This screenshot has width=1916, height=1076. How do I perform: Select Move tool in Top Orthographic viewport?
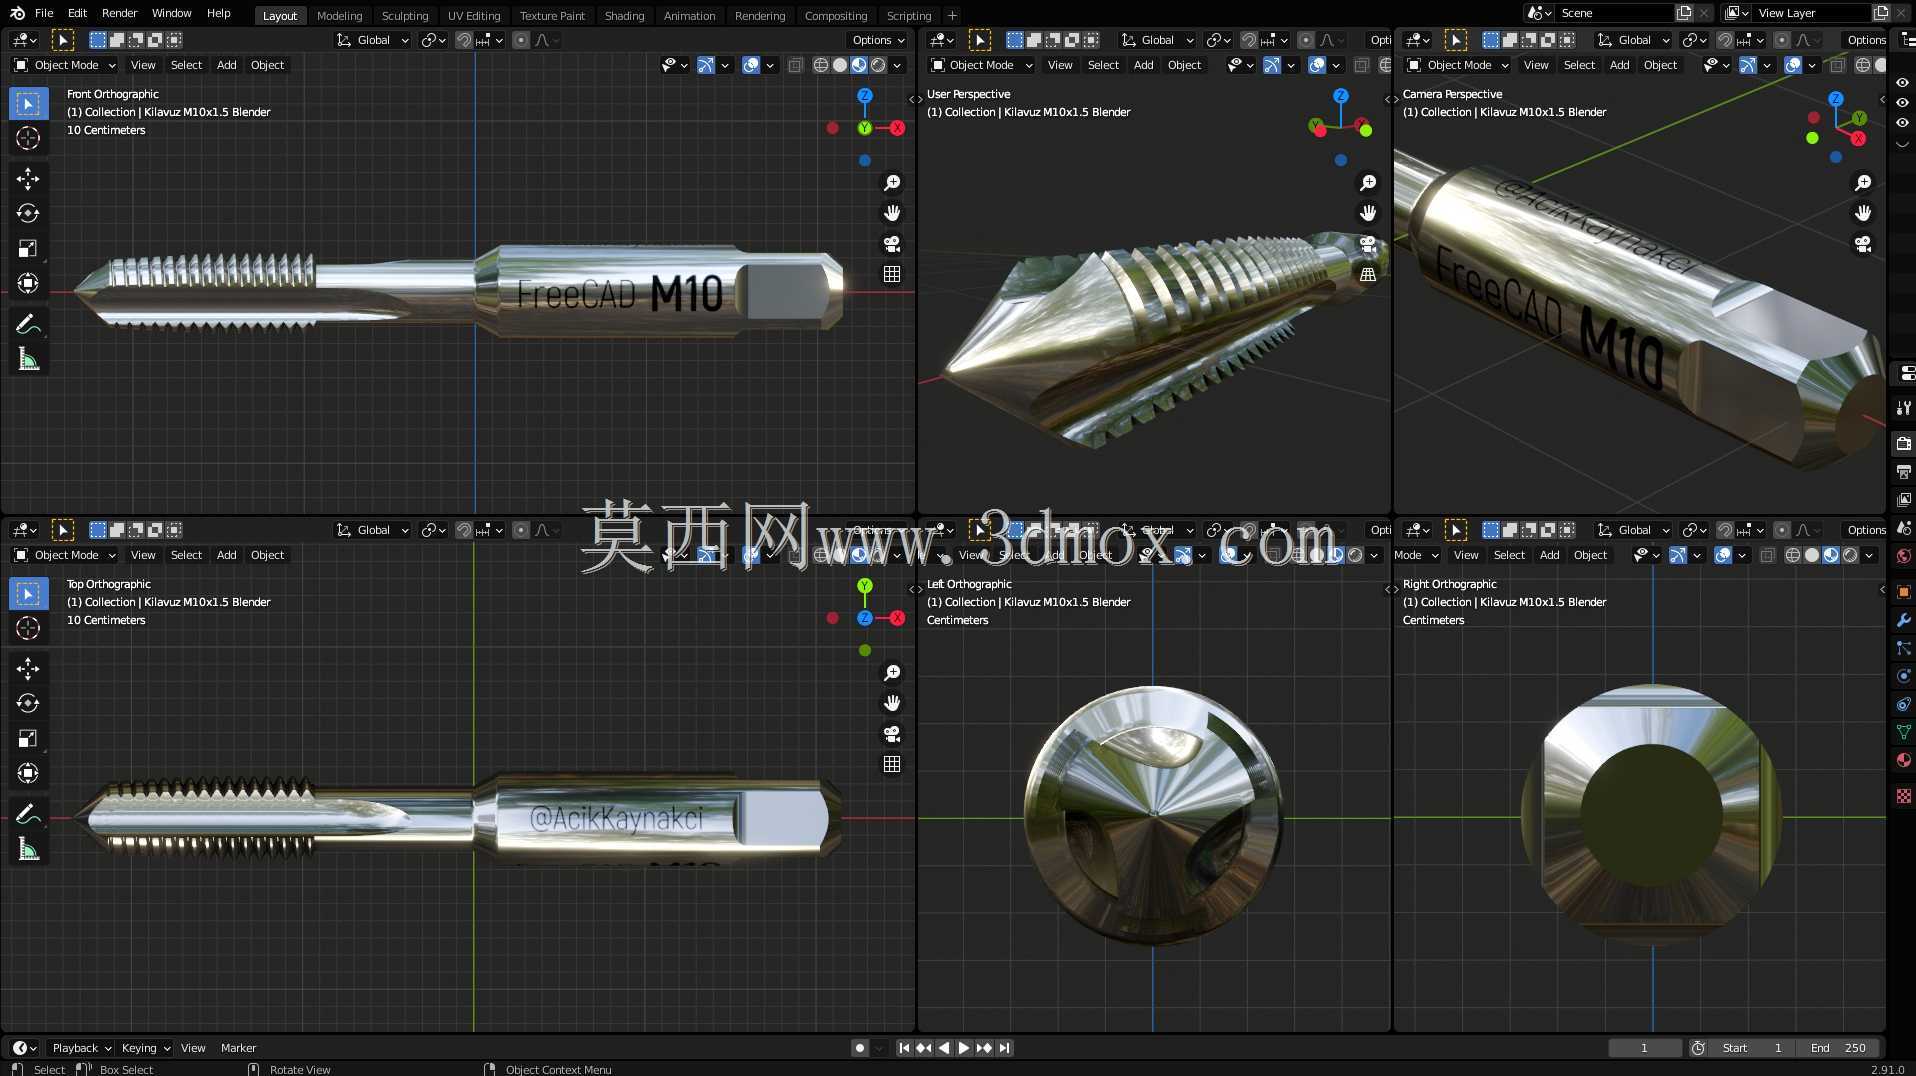28,669
